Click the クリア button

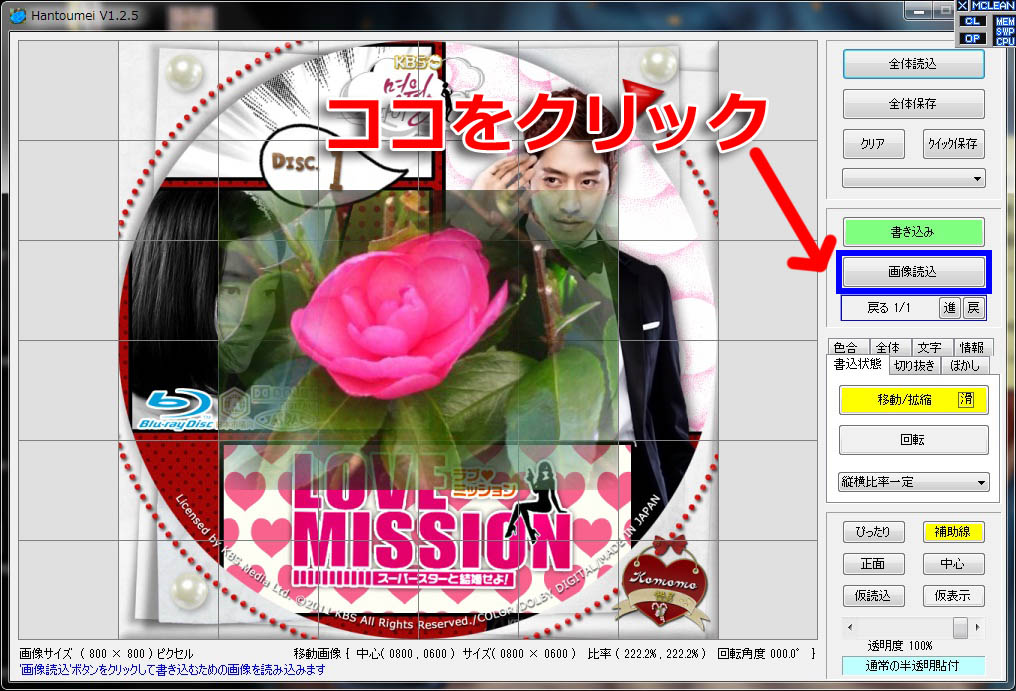tap(873, 143)
